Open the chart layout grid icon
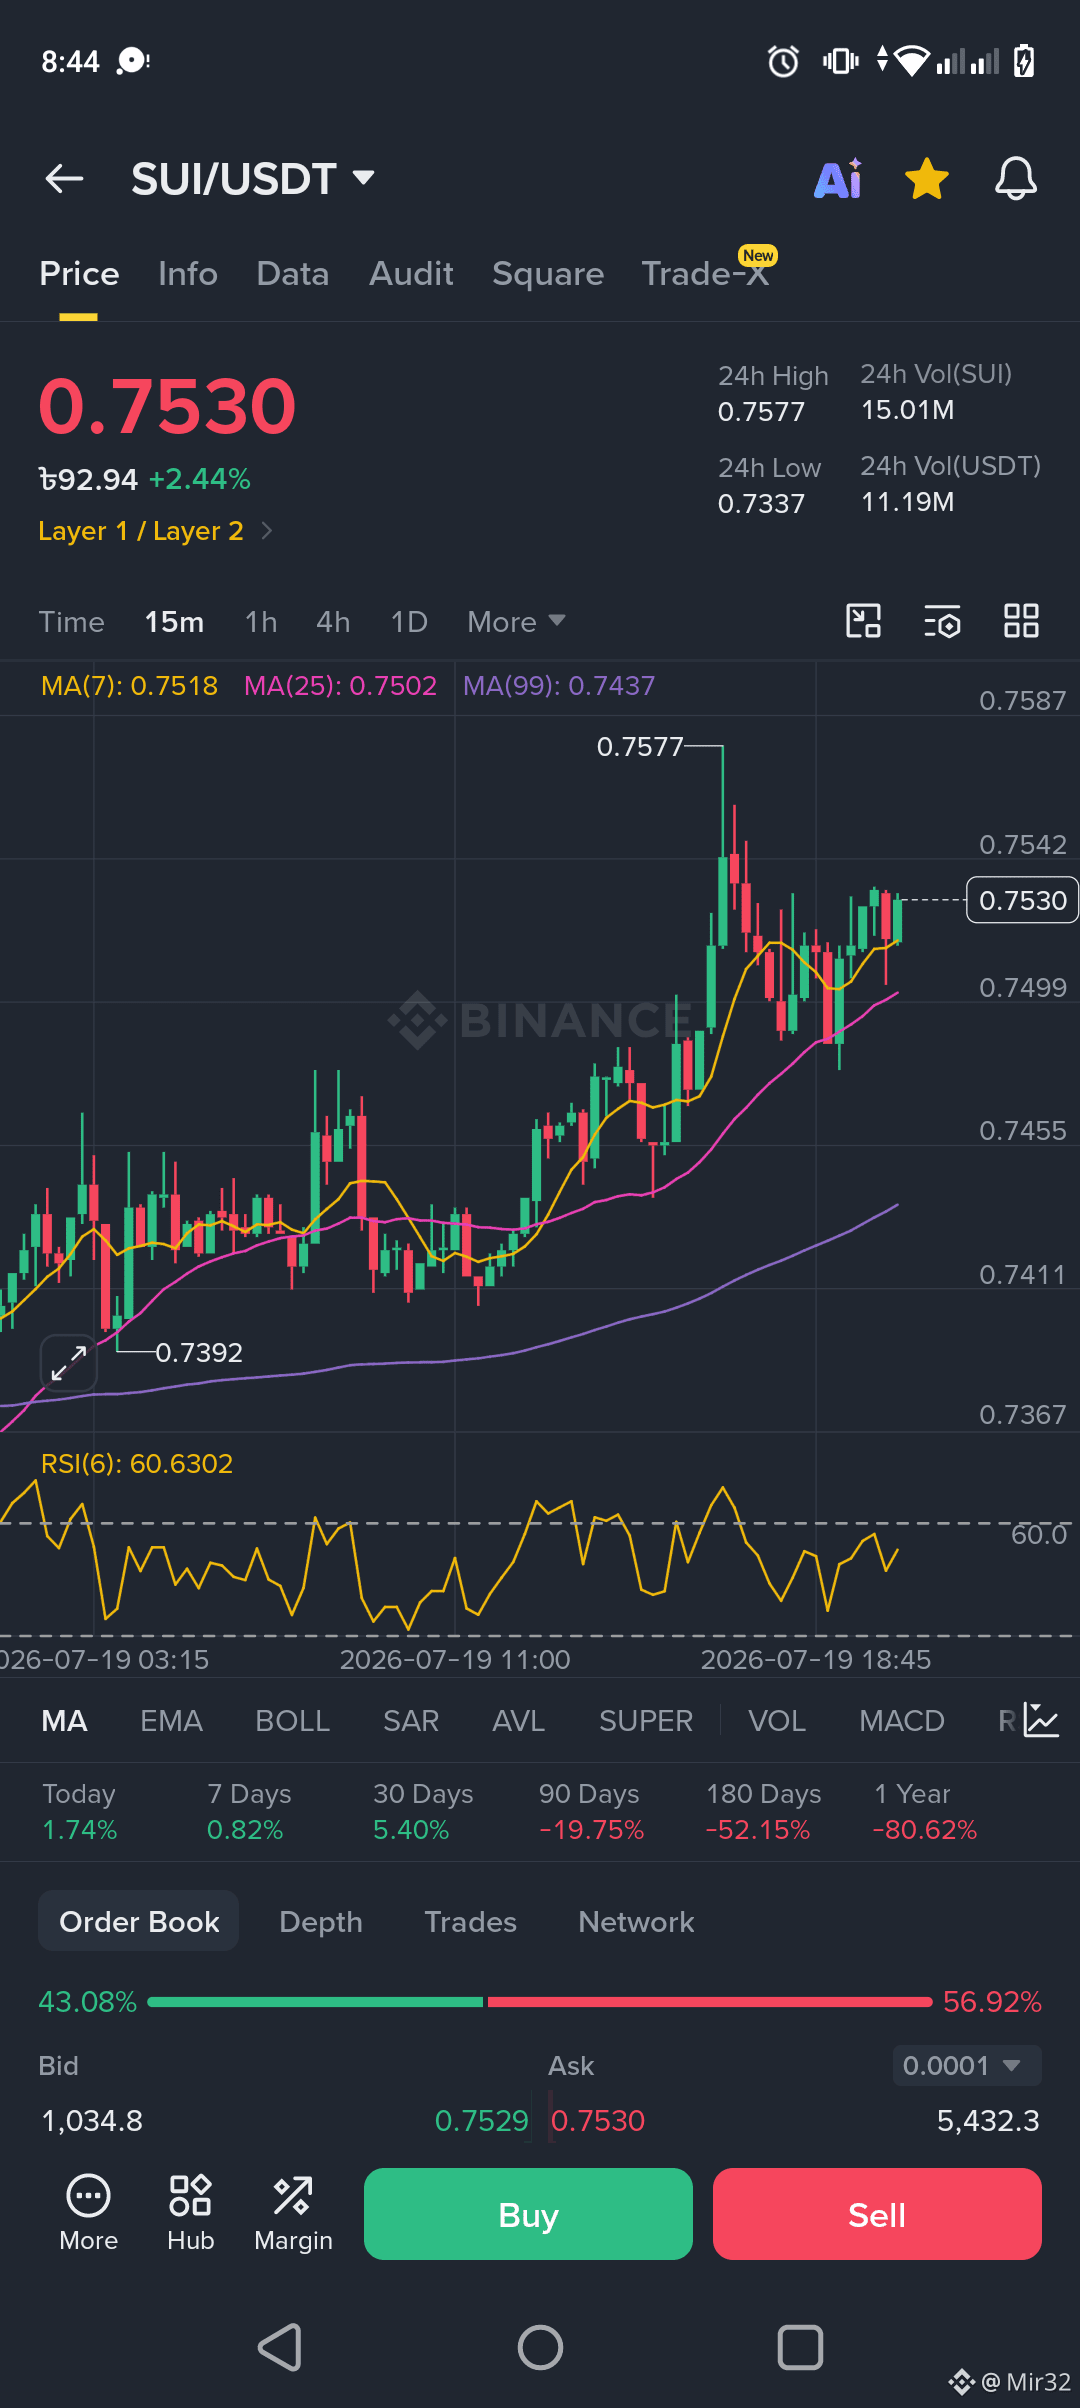The height and width of the screenshot is (2408, 1080). [1021, 621]
